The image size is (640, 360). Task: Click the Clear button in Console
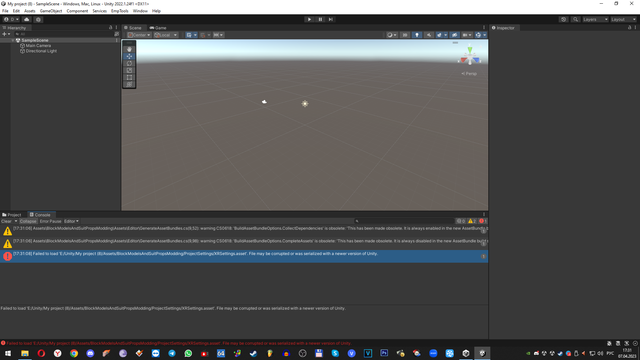pyautogui.click(x=6, y=221)
